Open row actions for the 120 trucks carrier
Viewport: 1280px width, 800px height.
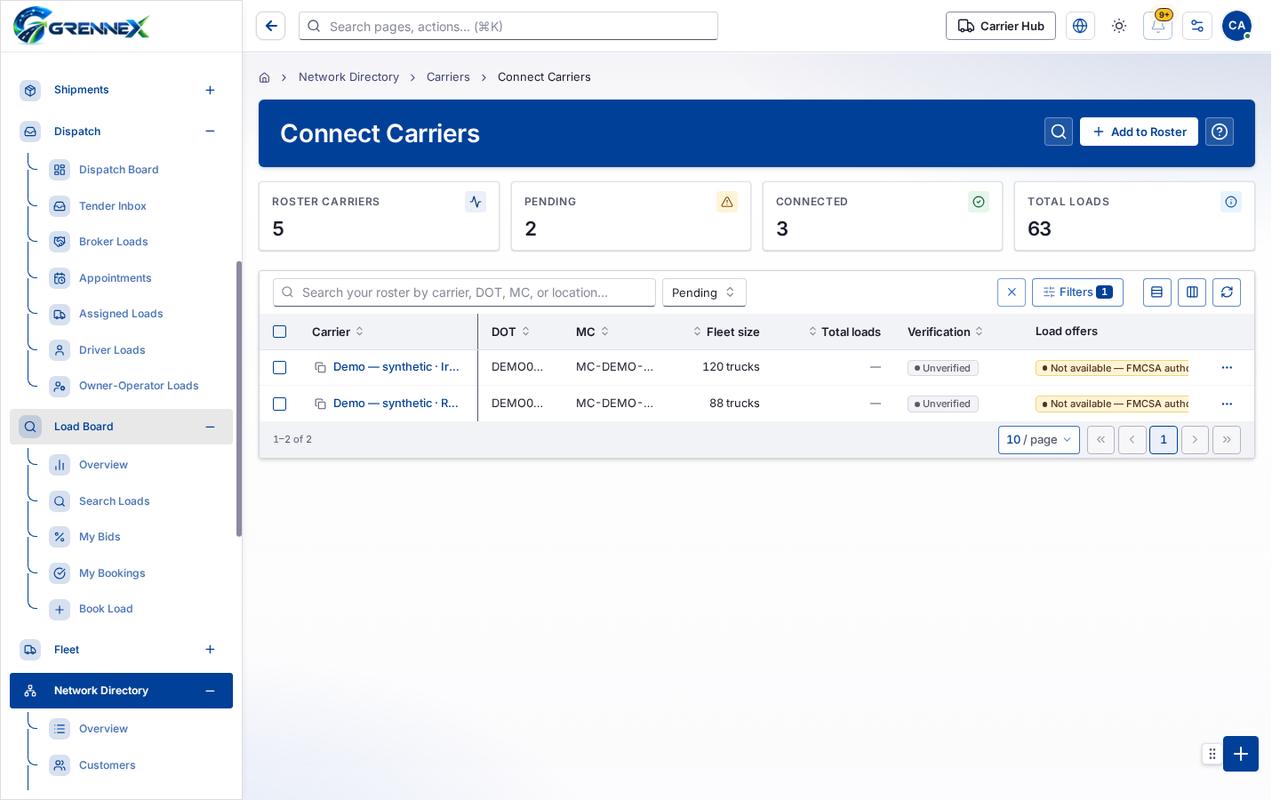tap(1227, 368)
